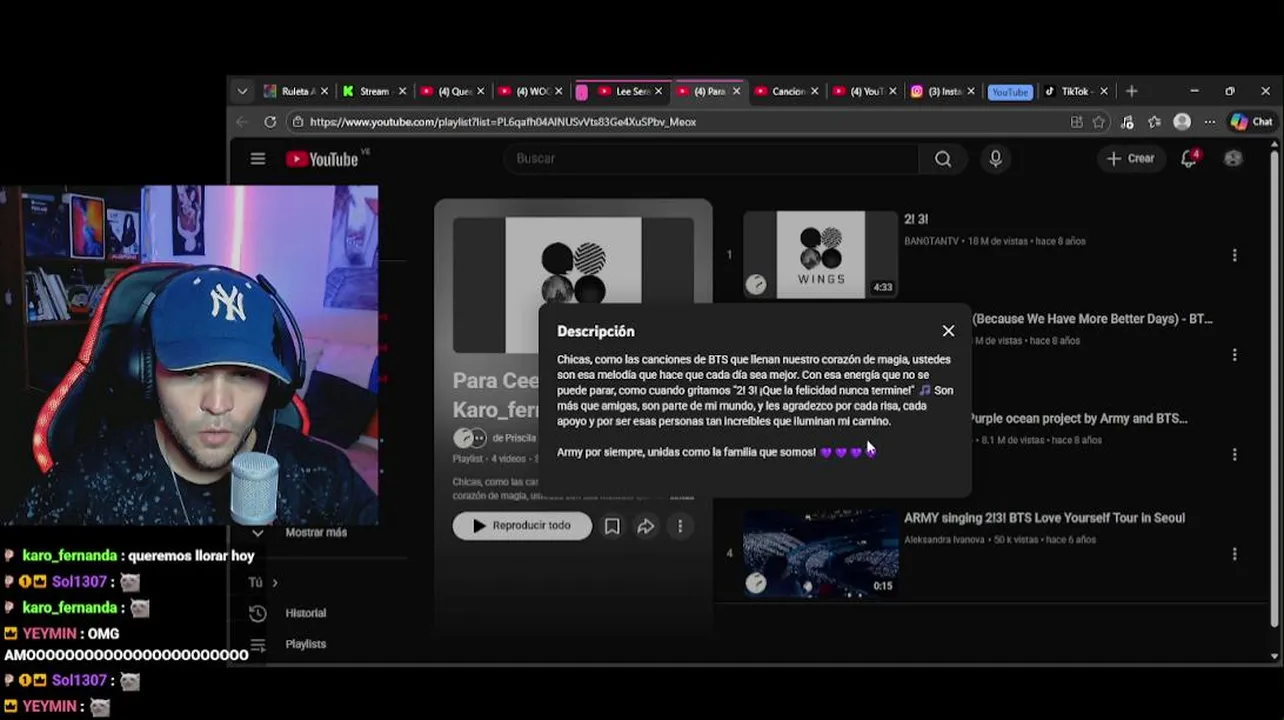The width and height of the screenshot is (1284, 720).
Task: Open the site info padlock icon
Action: coord(297,122)
